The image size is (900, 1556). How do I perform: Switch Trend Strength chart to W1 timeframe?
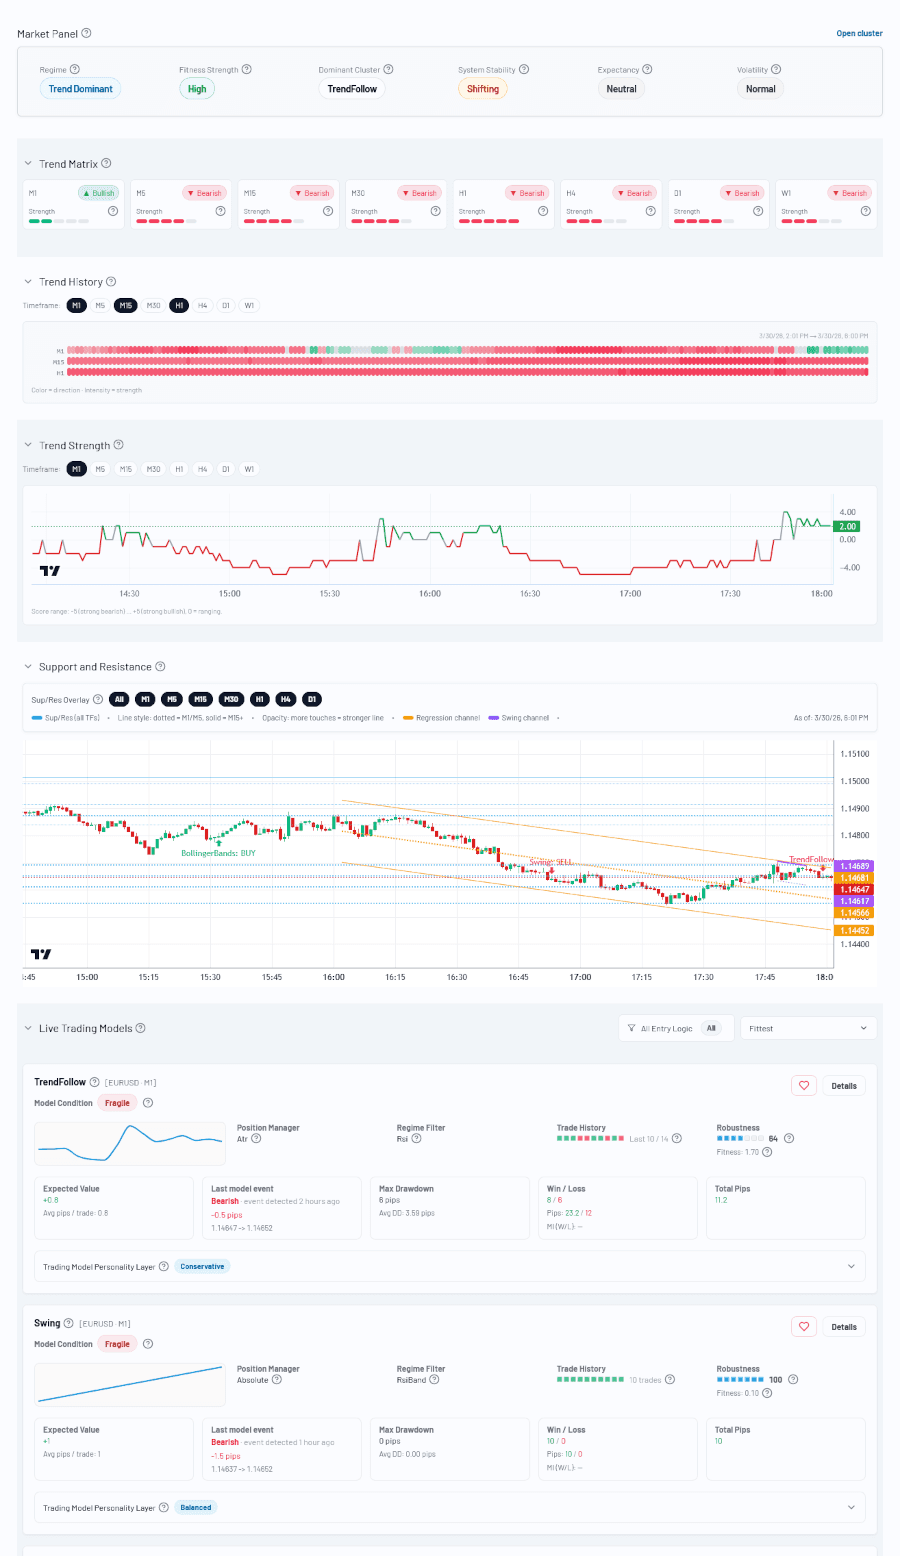click(248, 469)
